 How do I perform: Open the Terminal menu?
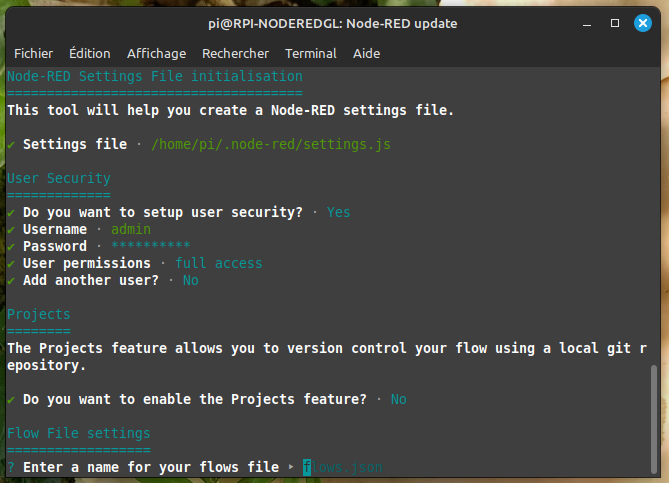click(x=310, y=53)
